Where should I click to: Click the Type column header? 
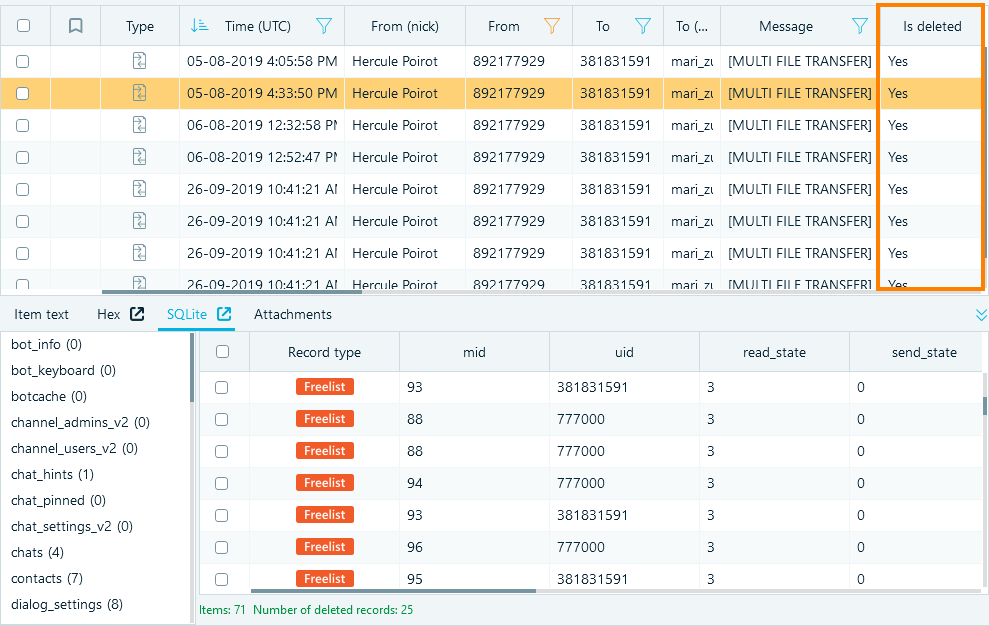point(140,26)
